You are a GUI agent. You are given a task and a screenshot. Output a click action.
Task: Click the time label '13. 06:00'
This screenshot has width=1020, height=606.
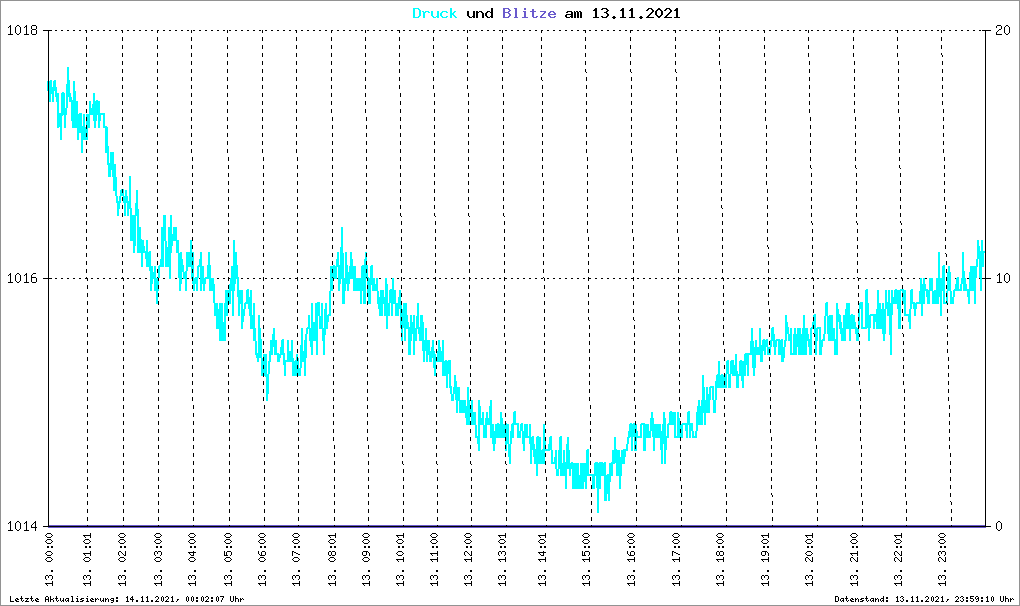(x=263, y=559)
